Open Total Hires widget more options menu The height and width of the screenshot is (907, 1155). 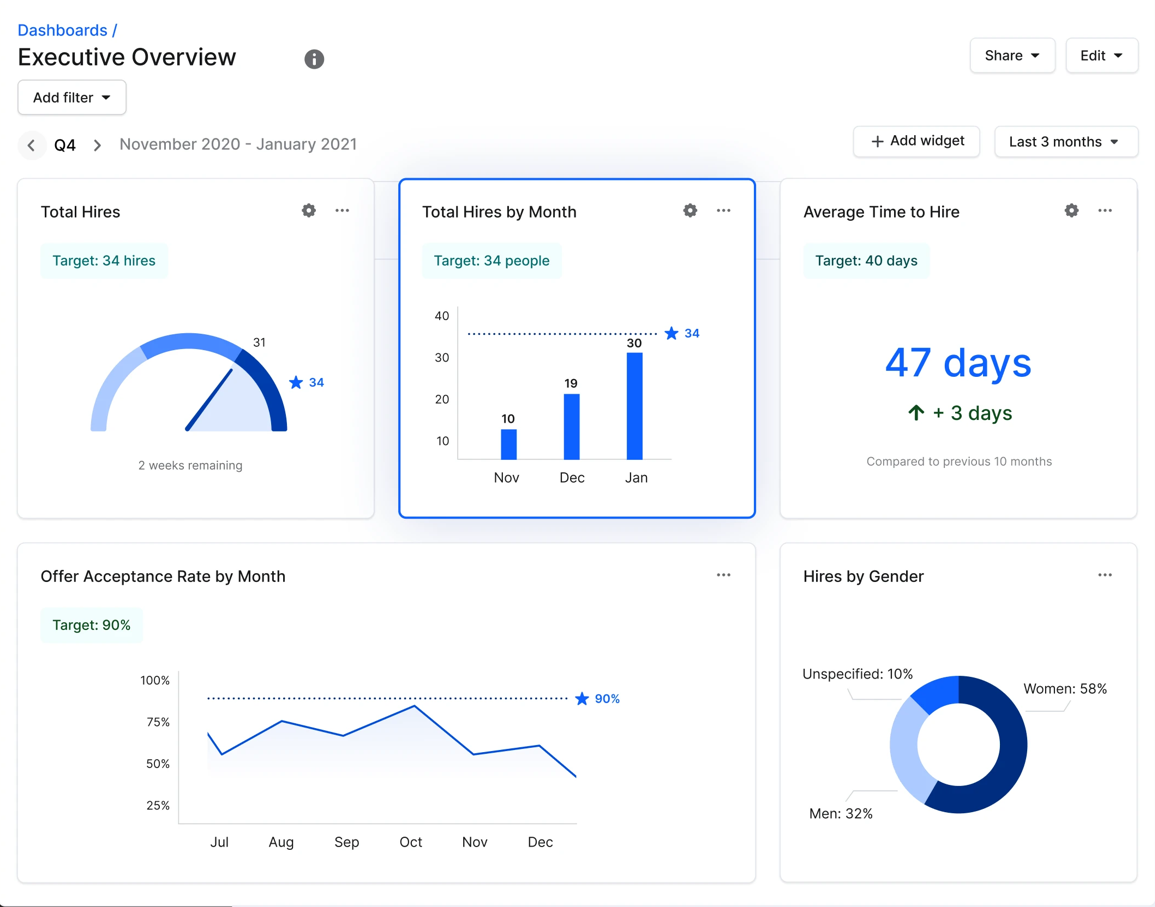coord(343,211)
